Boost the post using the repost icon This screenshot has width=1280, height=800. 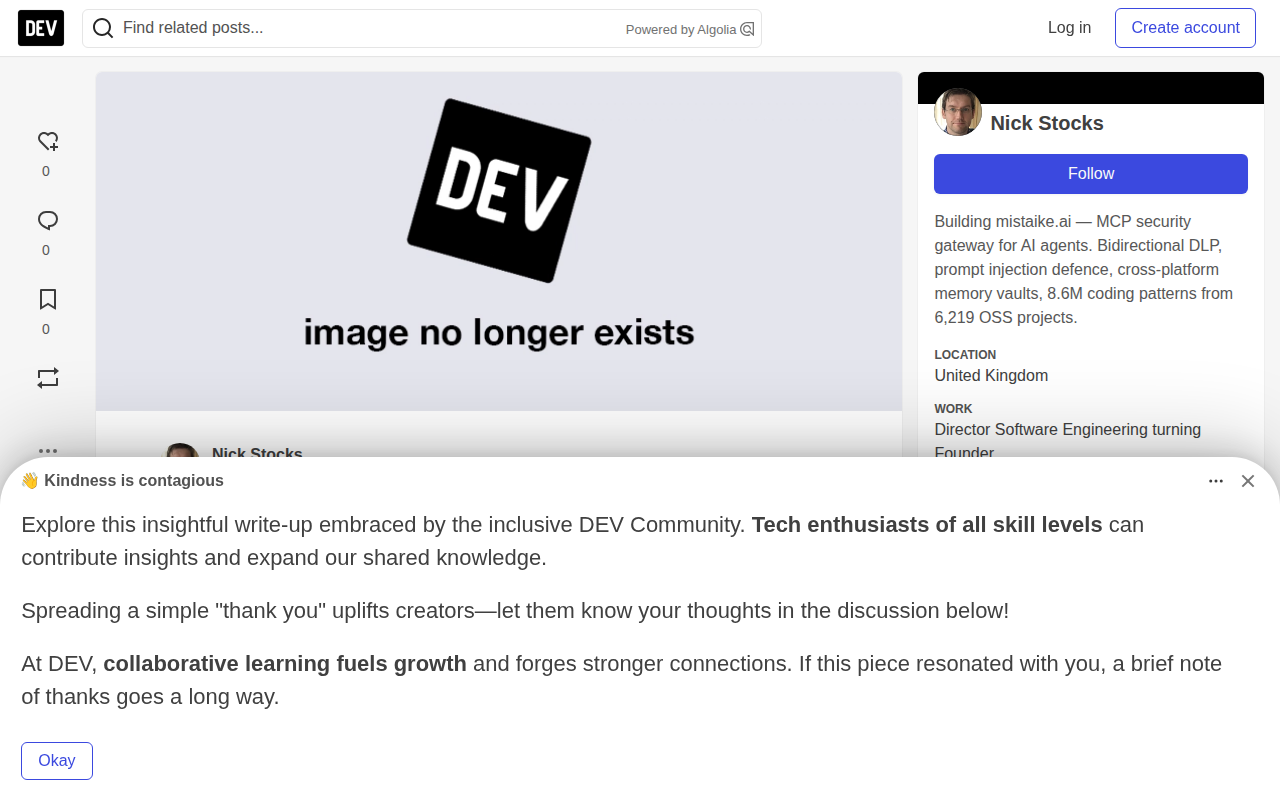point(47,378)
